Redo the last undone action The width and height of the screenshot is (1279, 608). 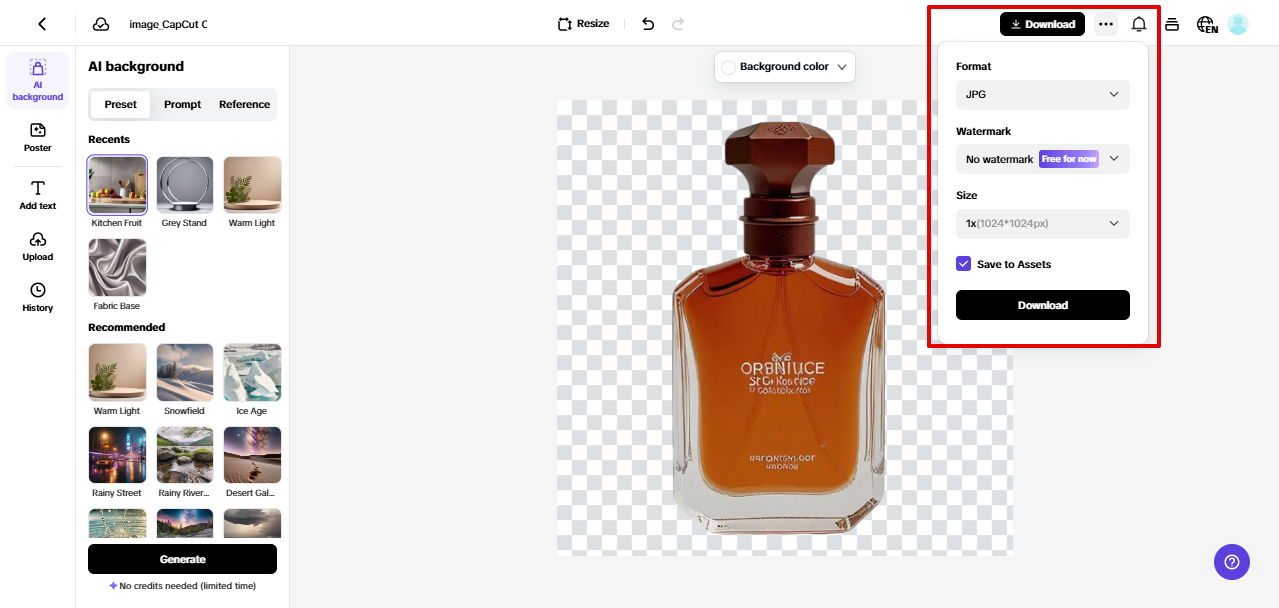pos(678,24)
